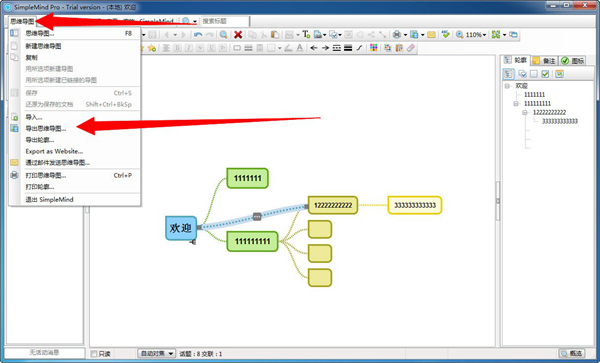Viewport: 600px width, 363px height.
Task: Open the 思维导图 menu in menu bar
Action: pyautogui.click(x=22, y=21)
